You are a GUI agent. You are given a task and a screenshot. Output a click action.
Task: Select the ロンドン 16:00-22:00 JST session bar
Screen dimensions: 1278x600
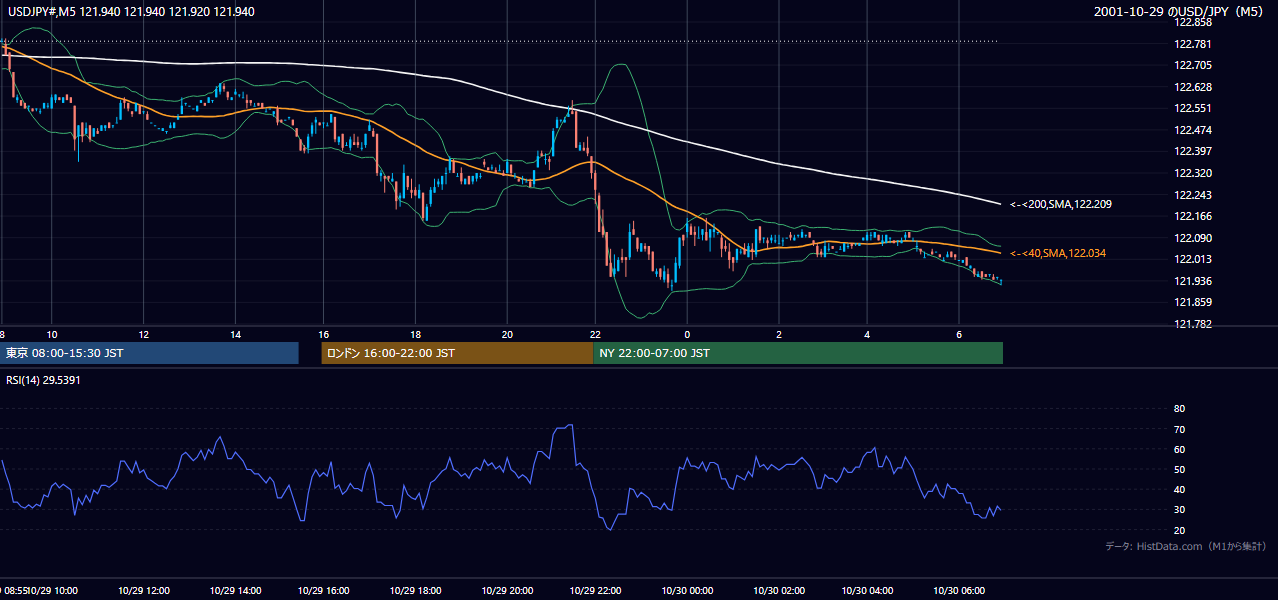click(457, 353)
